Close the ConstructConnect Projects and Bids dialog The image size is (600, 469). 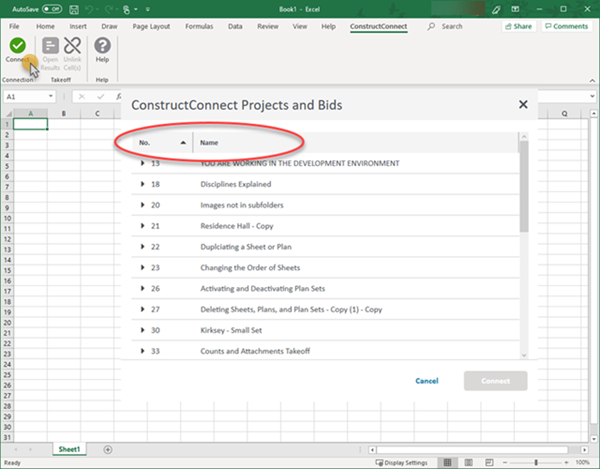click(523, 104)
